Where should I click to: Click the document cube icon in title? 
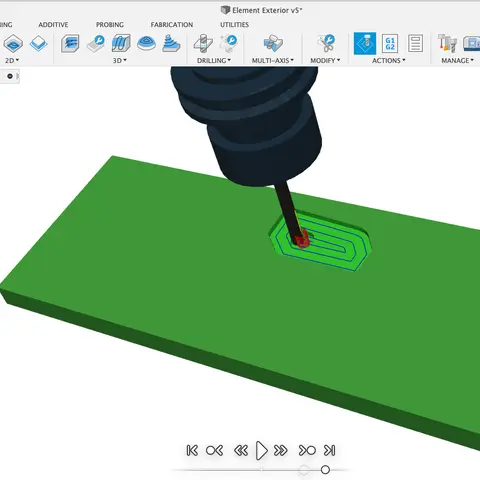pyautogui.click(x=225, y=10)
